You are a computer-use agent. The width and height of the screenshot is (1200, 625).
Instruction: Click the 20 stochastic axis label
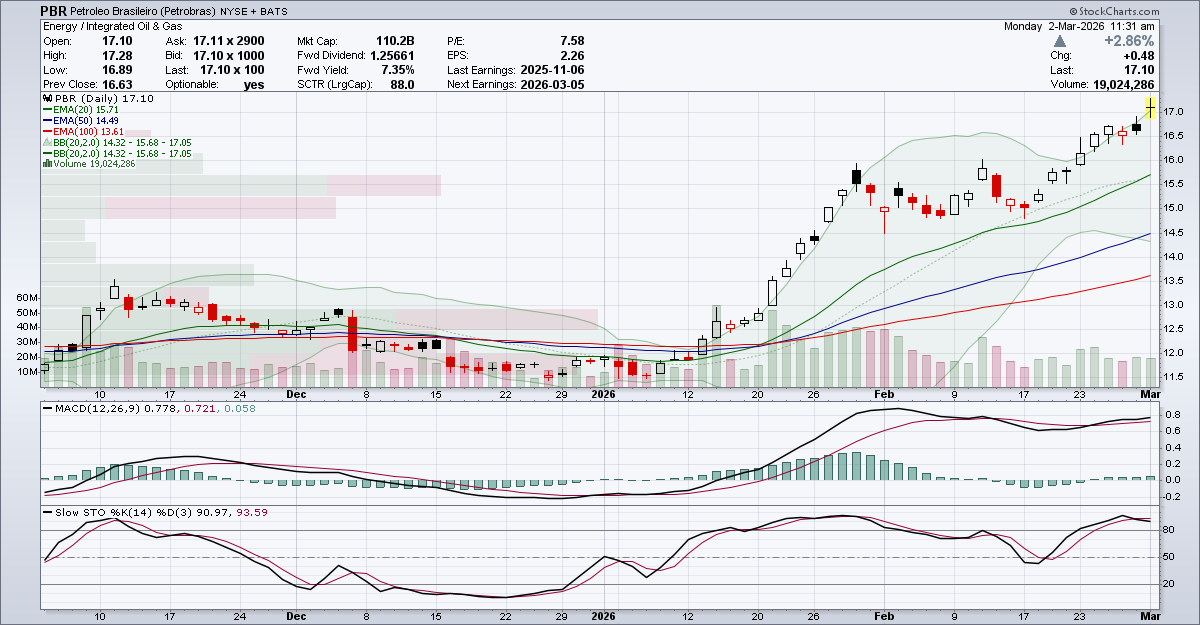1169,584
